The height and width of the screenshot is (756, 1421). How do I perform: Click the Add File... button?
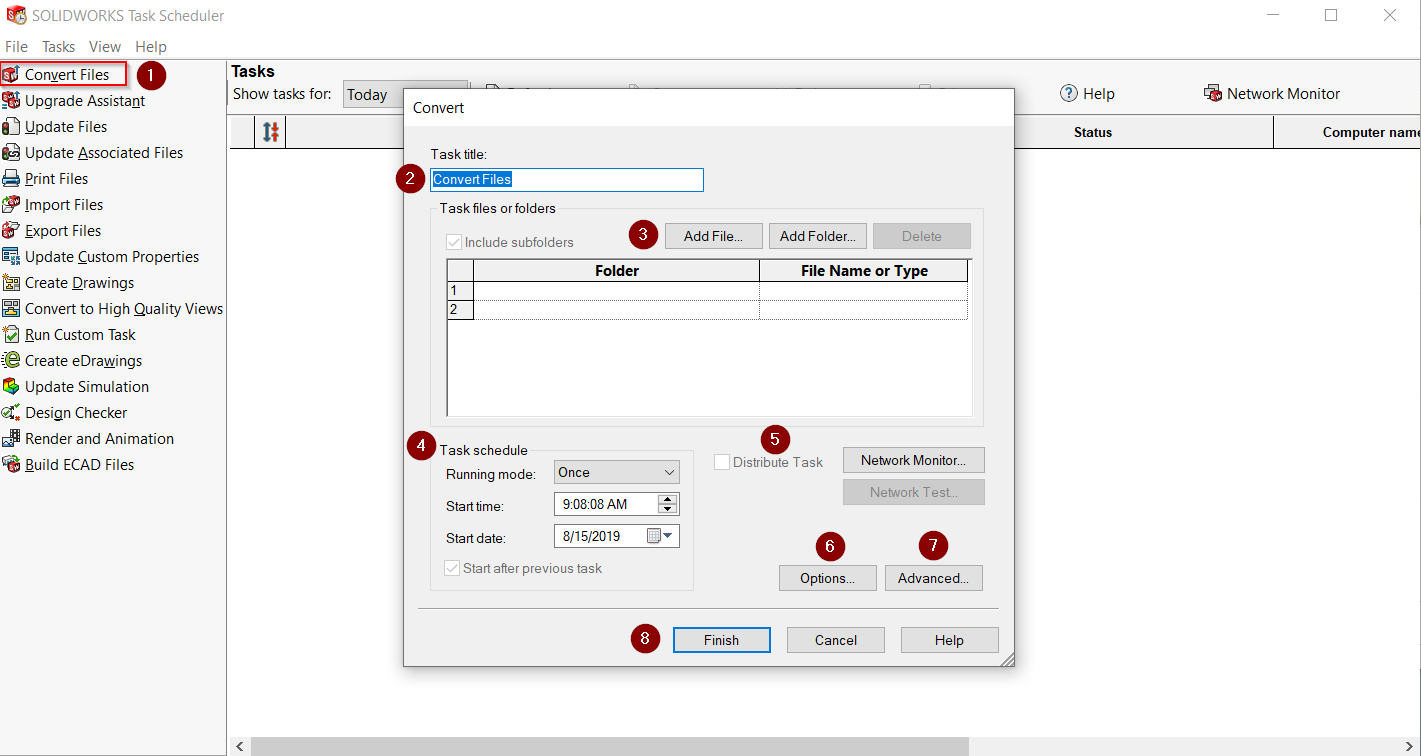point(713,236)
